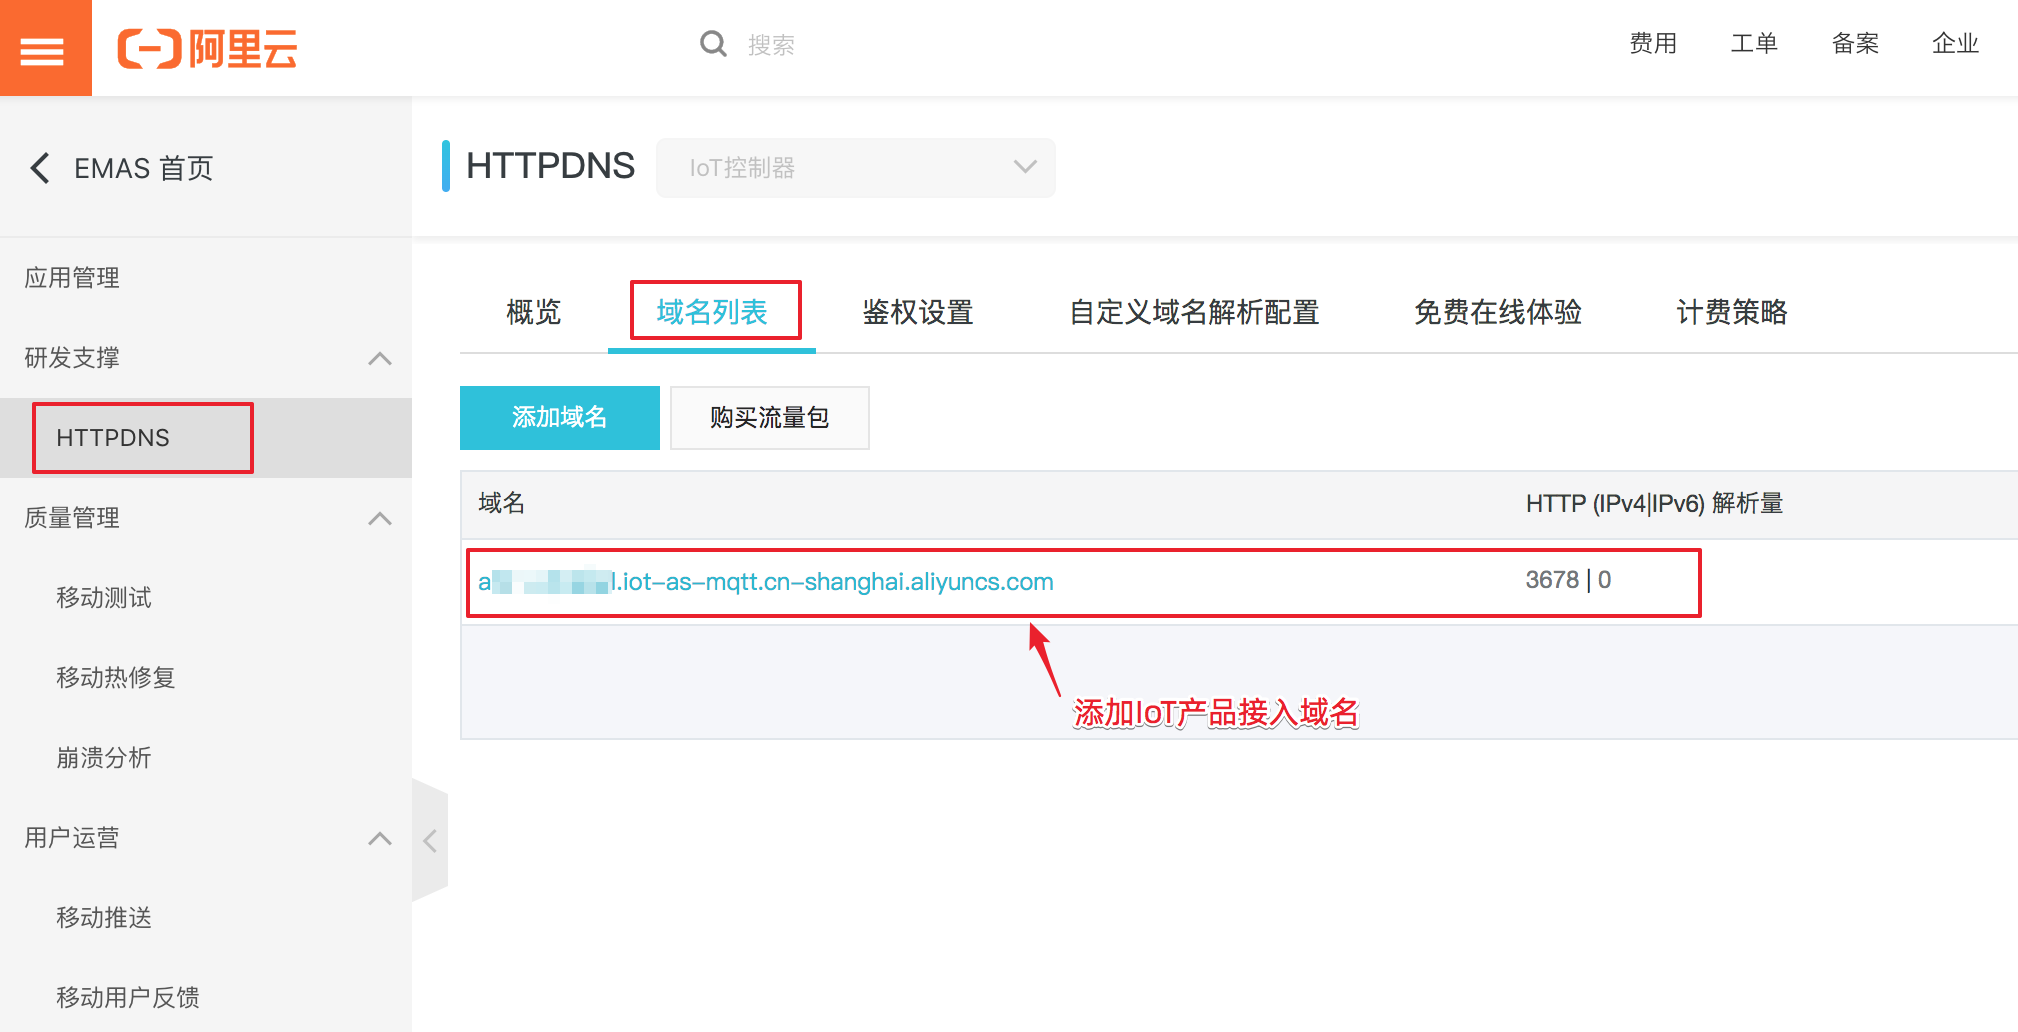
Task: Open 移动热修复 in the sidebar
Action: pos(116,678)
